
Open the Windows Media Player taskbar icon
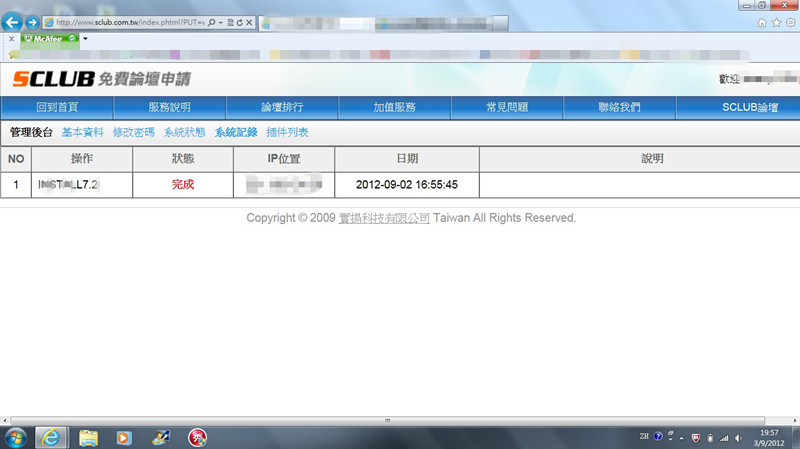pyautogui.click(x=124, y=438)
